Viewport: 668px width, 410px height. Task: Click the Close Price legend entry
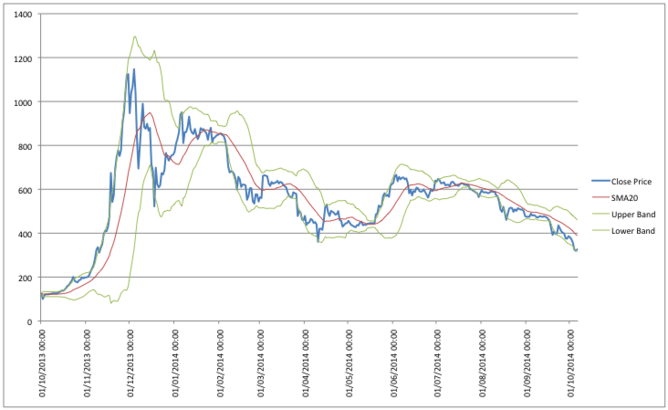click(632, 182)
